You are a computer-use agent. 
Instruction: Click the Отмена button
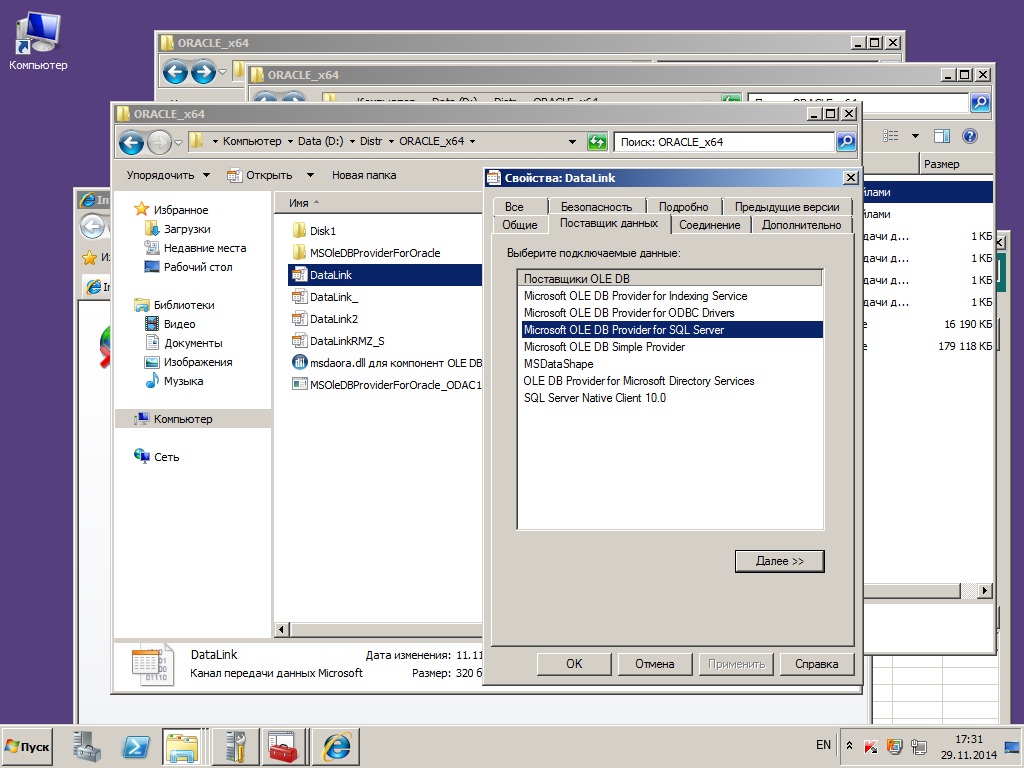654,664
